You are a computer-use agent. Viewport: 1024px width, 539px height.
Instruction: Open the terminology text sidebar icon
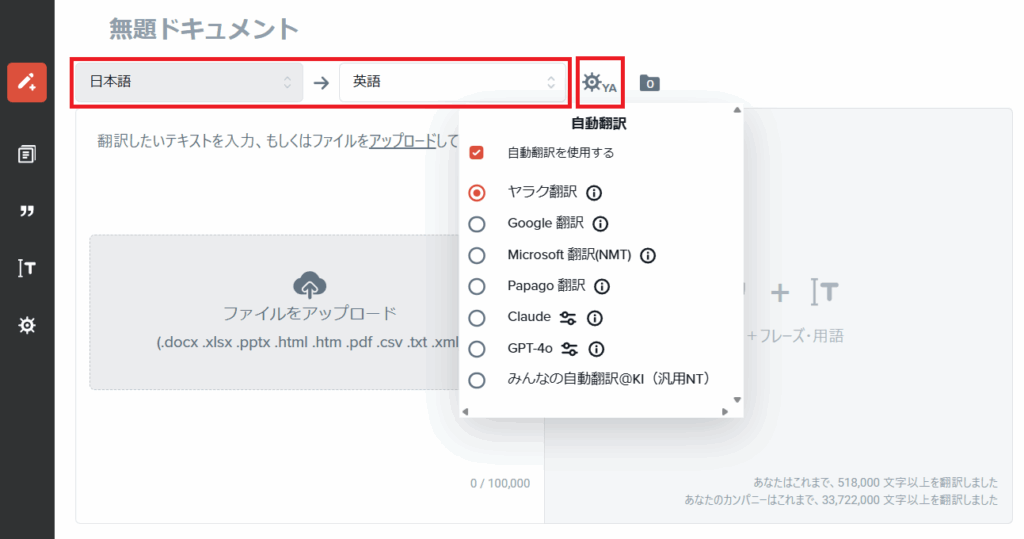[27, 268]
